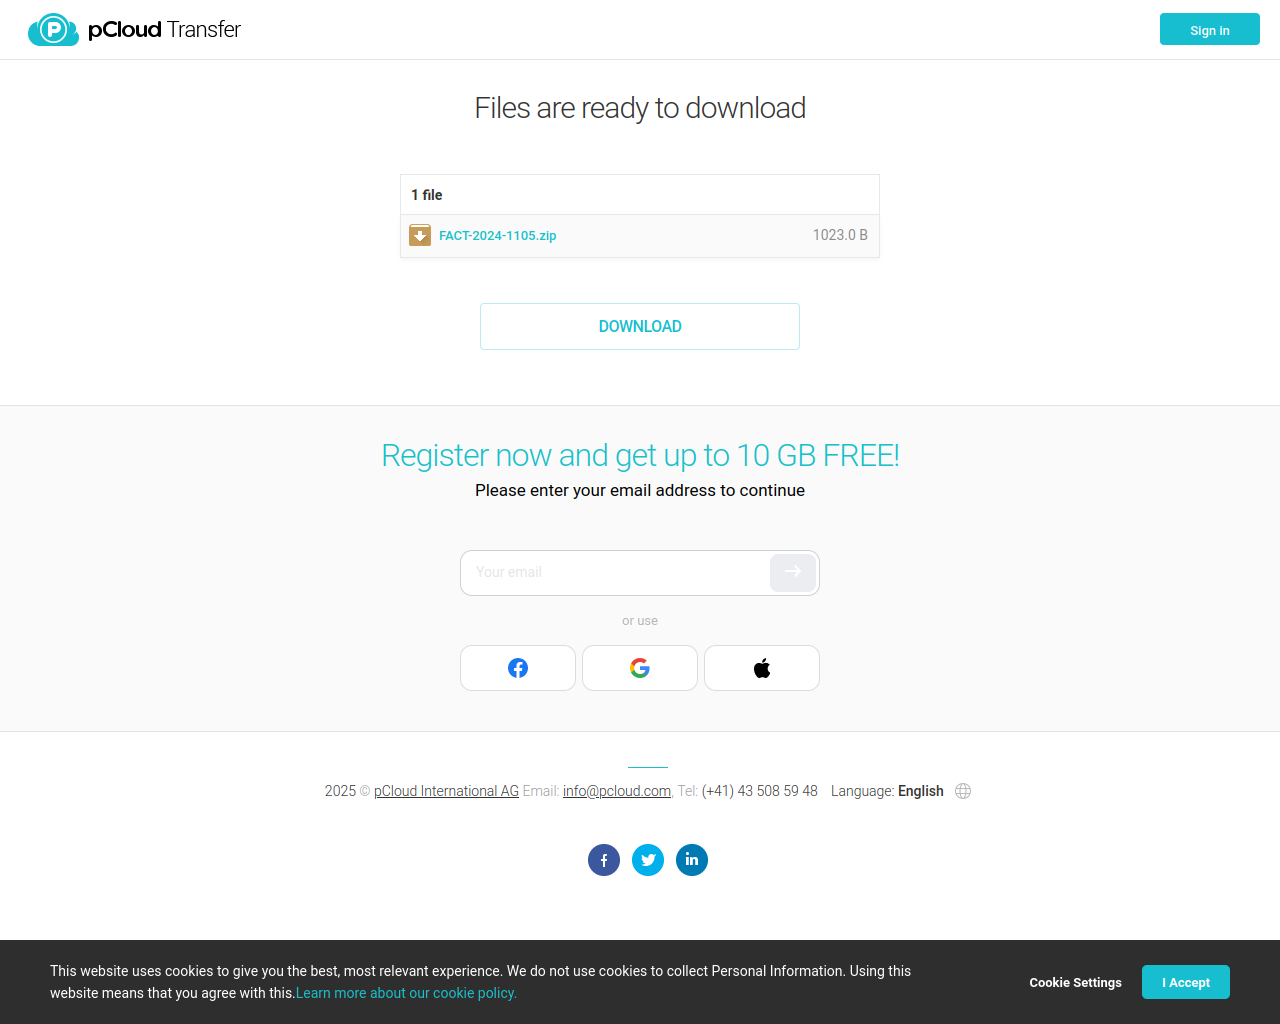Image resolution: width=1280 pixels, height=1024 pixels.
Task: Change language from English
Action: (x=921, y=791)
